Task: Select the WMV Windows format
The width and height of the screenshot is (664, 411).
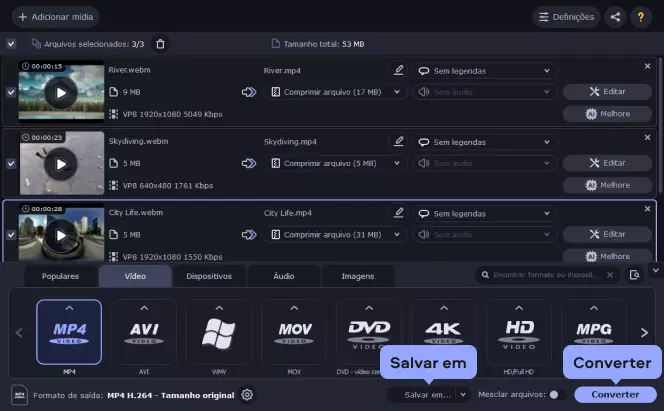Action: (x=219, y=332)
